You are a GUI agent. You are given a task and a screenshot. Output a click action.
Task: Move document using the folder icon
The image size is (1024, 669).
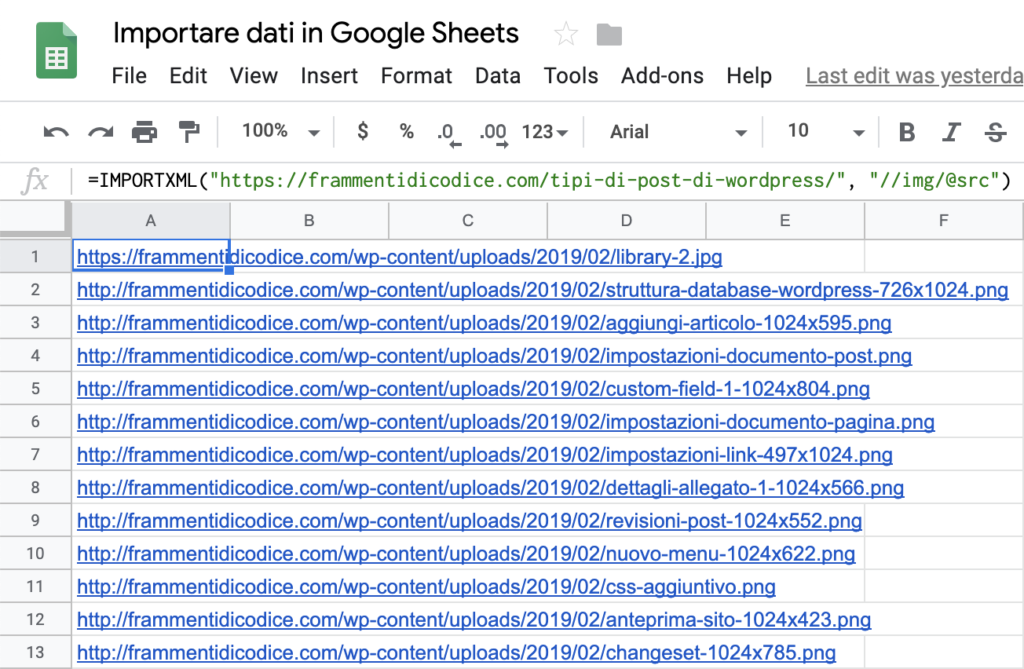(609, 35)
